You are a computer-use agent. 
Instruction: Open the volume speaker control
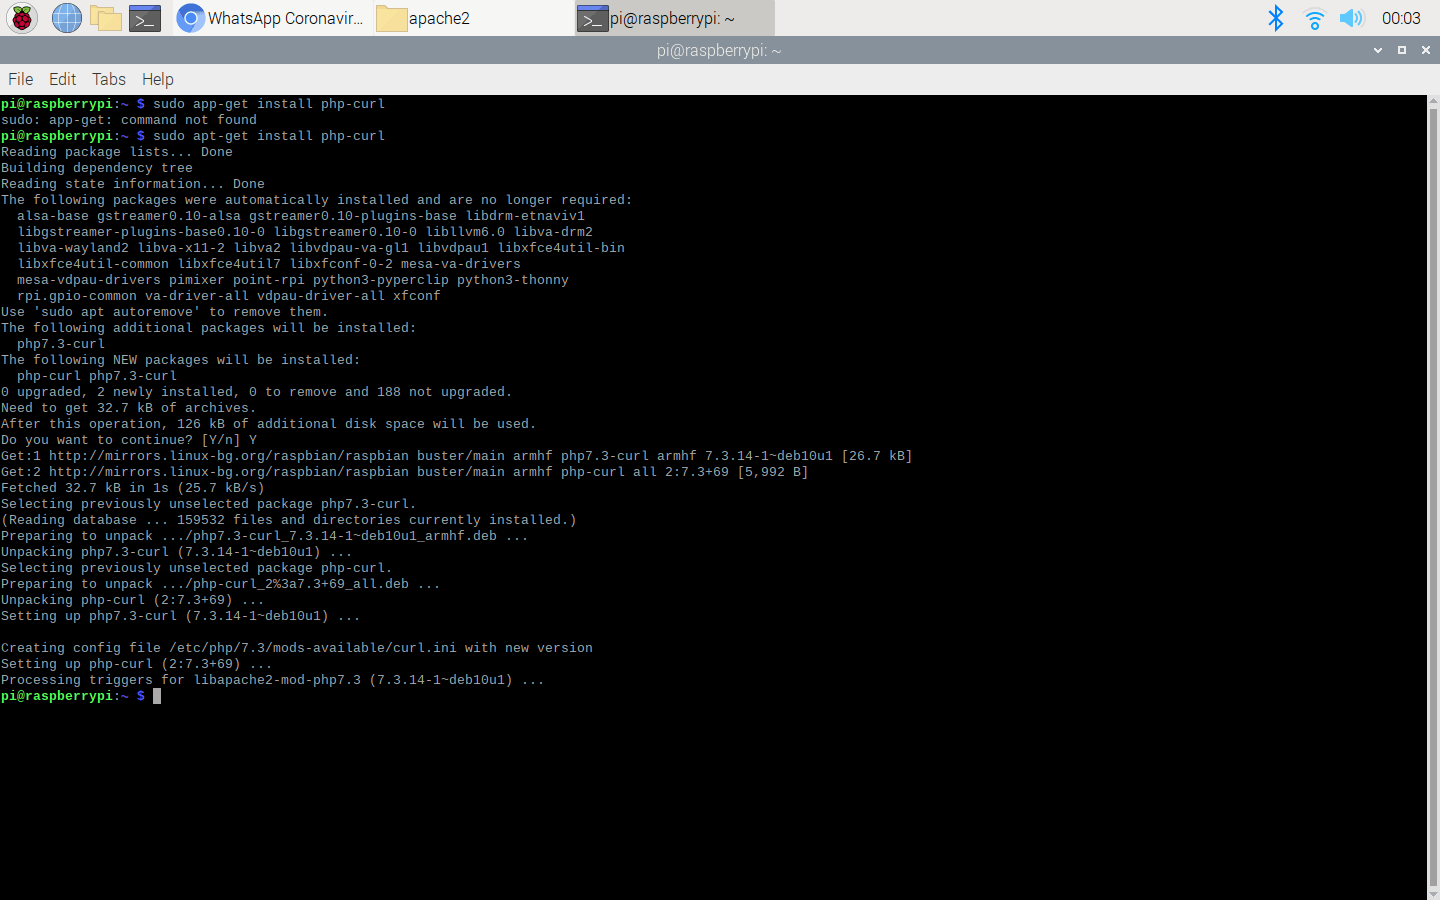tap(1351, 18)
